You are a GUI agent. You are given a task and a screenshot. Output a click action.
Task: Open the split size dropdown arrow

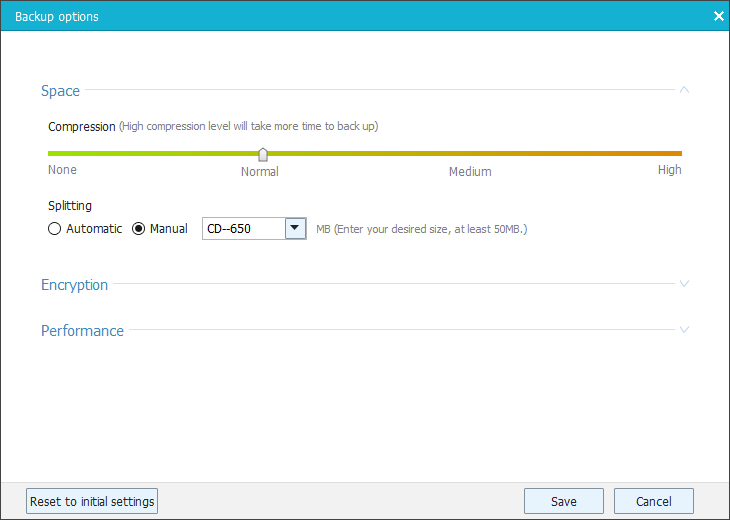point(295,229)
